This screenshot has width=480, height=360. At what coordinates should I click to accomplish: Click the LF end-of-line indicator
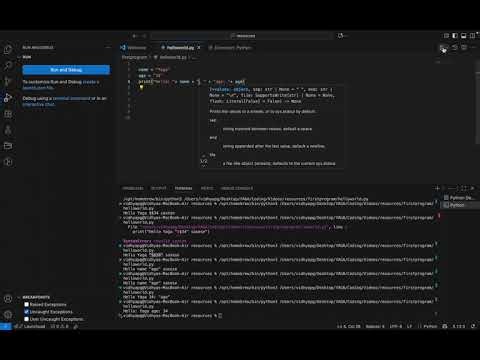click(410, 326)
